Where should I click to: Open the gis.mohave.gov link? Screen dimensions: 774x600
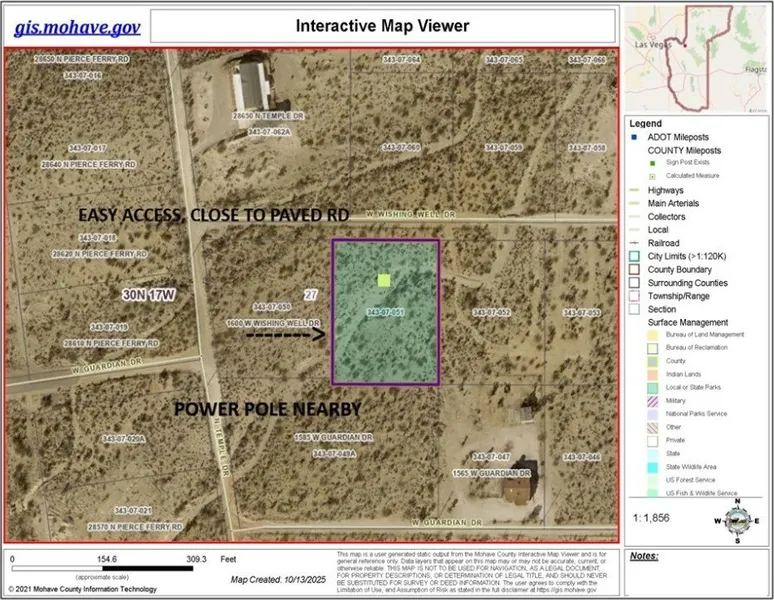77,26
